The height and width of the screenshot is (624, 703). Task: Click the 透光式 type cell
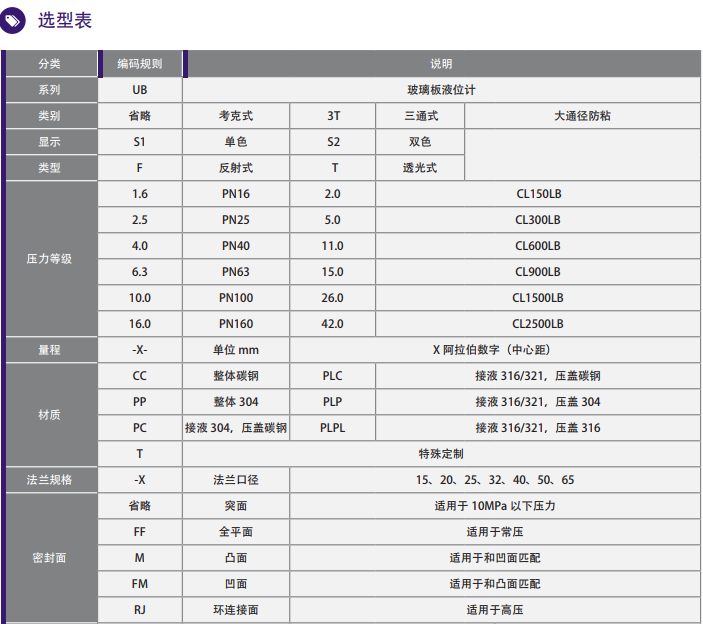tap(420, 168)
